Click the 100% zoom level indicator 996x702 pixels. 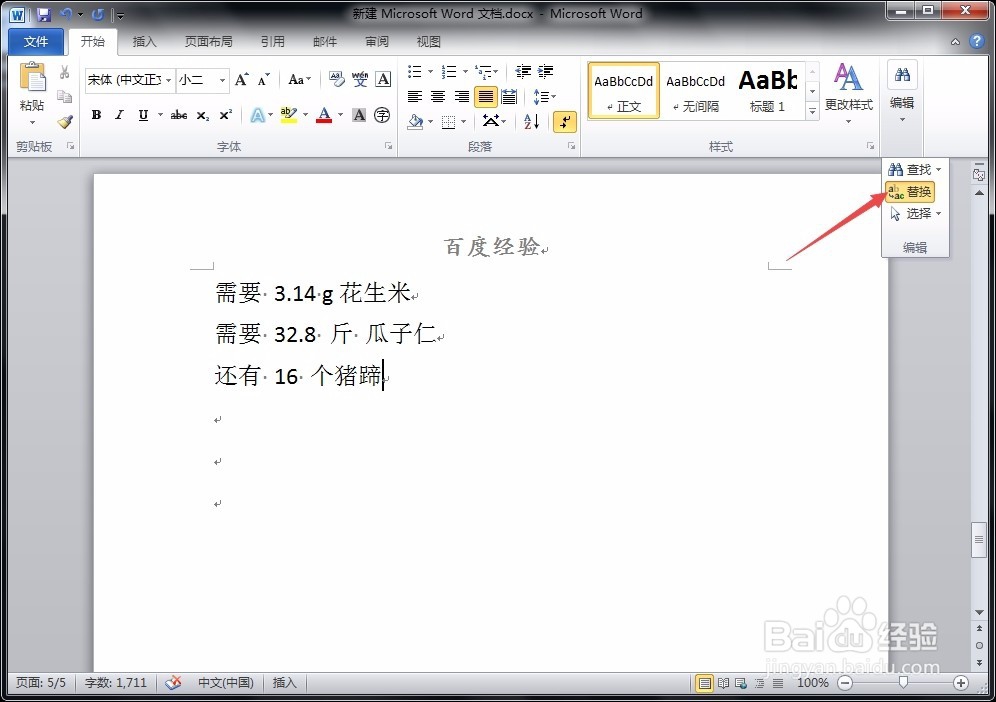coord(812,683)
